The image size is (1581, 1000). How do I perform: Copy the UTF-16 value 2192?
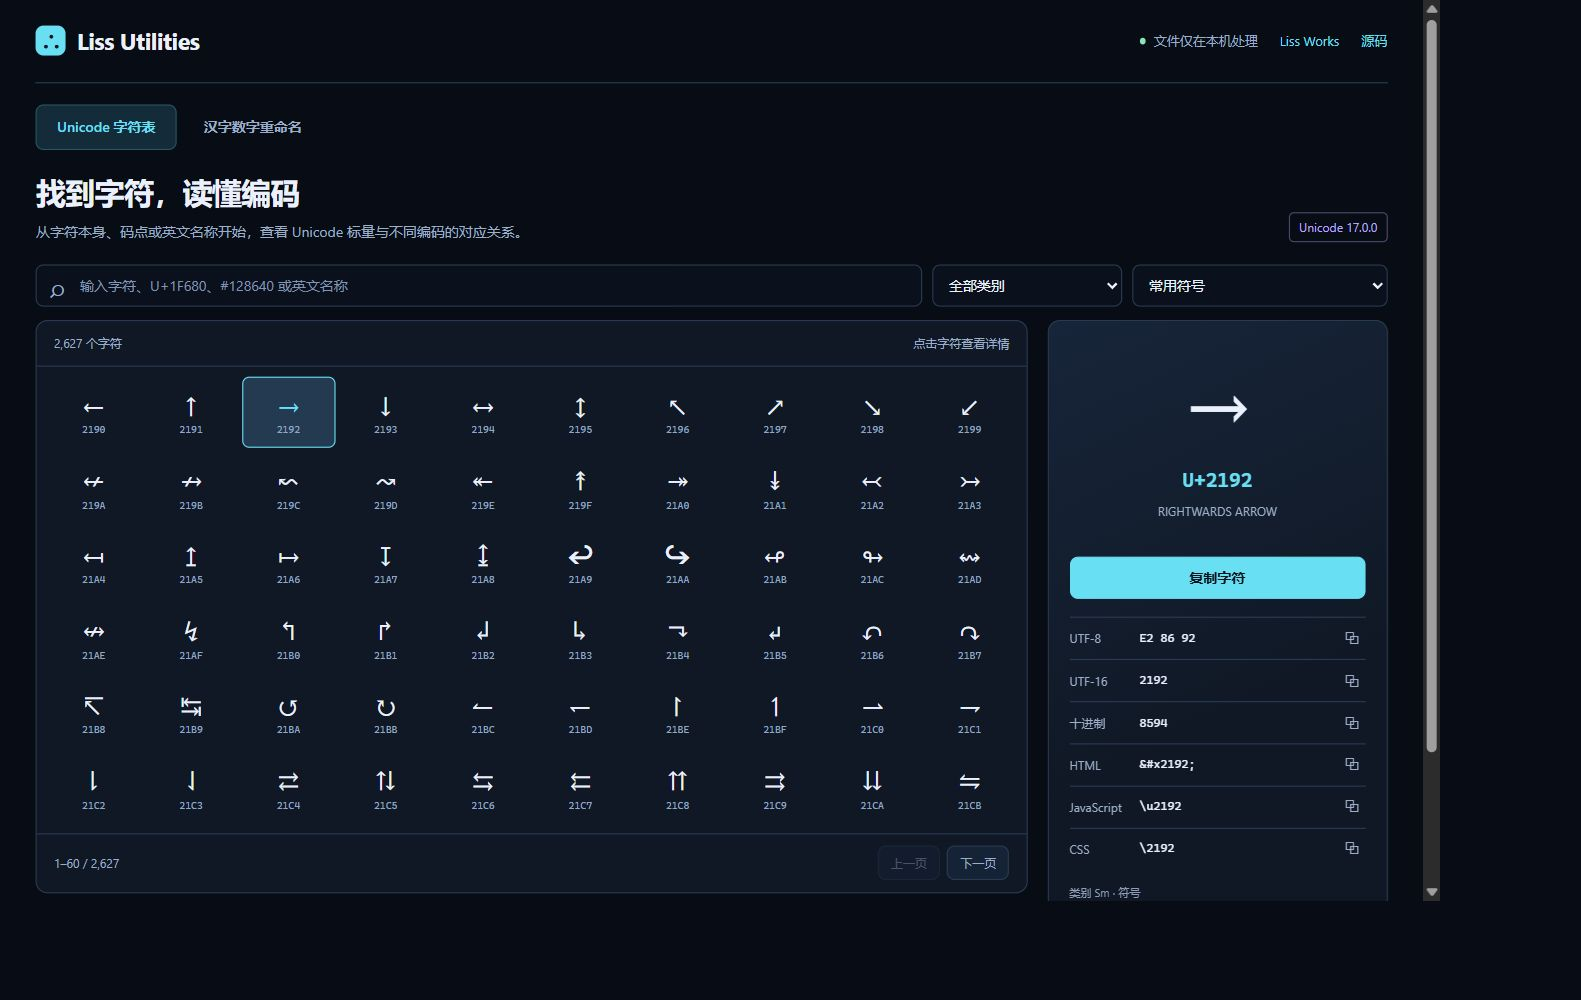click(1351, 681)
